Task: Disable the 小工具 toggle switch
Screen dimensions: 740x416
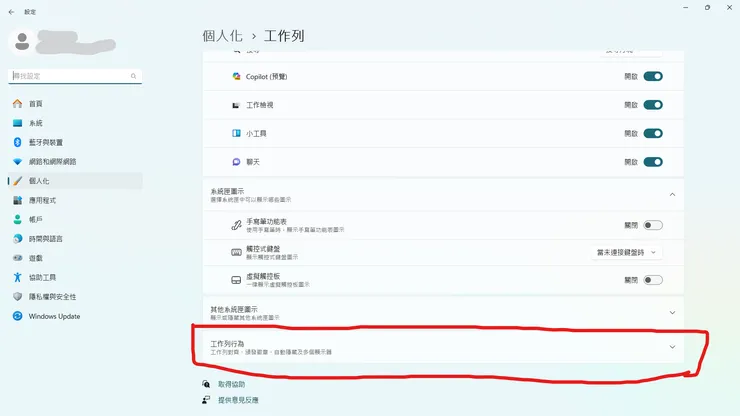Action: tap(653, 133)
